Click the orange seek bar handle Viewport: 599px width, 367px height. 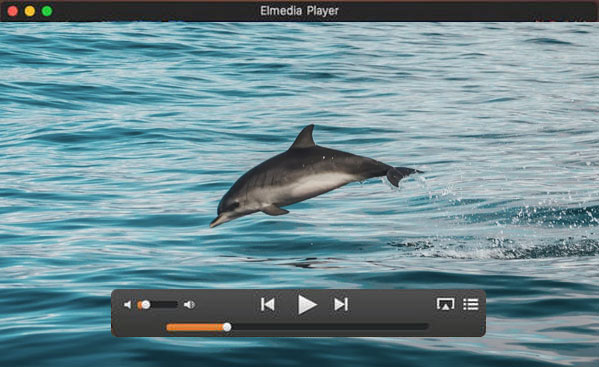(x=227, y=327)
